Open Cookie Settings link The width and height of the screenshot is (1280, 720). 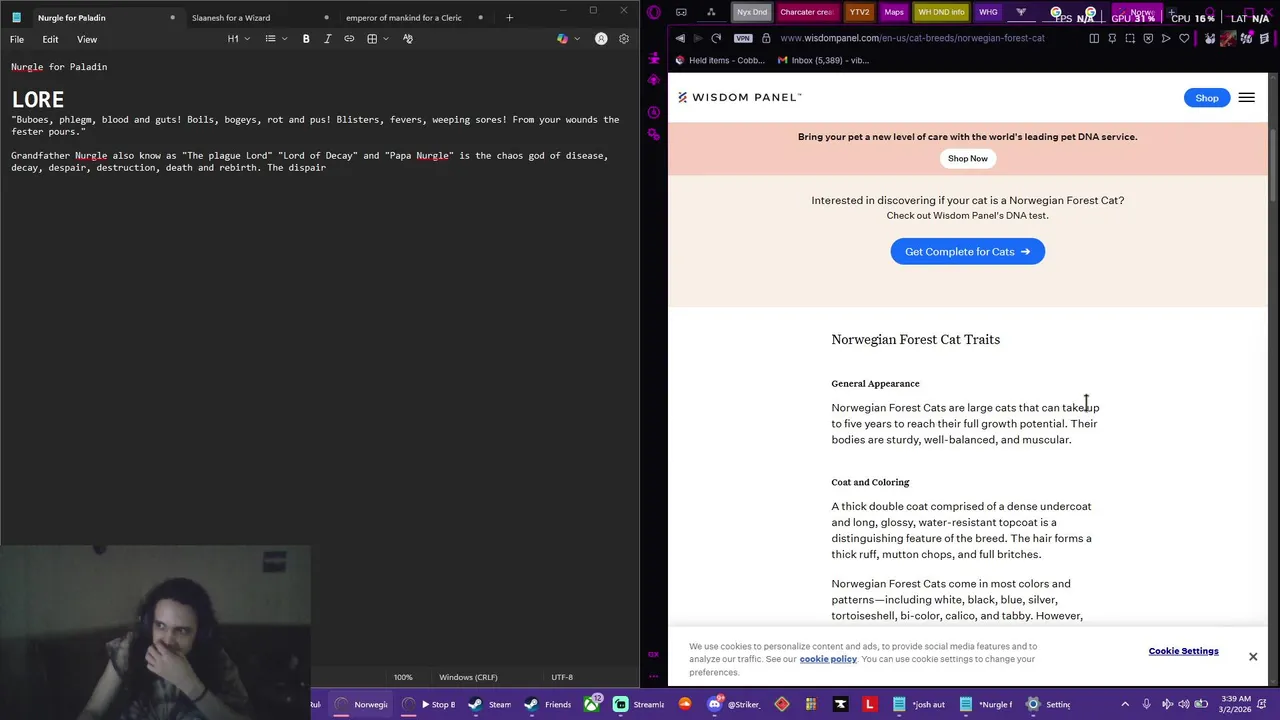pos(1183,651)
